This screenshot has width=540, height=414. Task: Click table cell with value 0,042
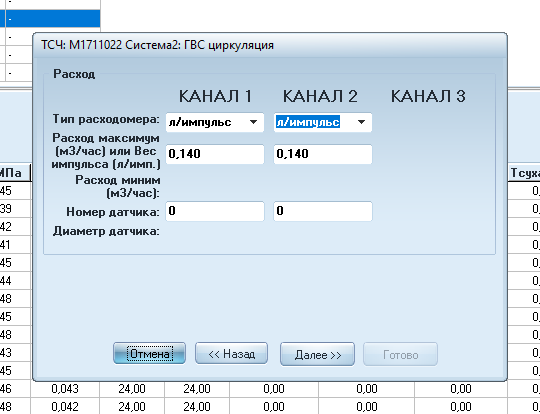click(65, 407)
